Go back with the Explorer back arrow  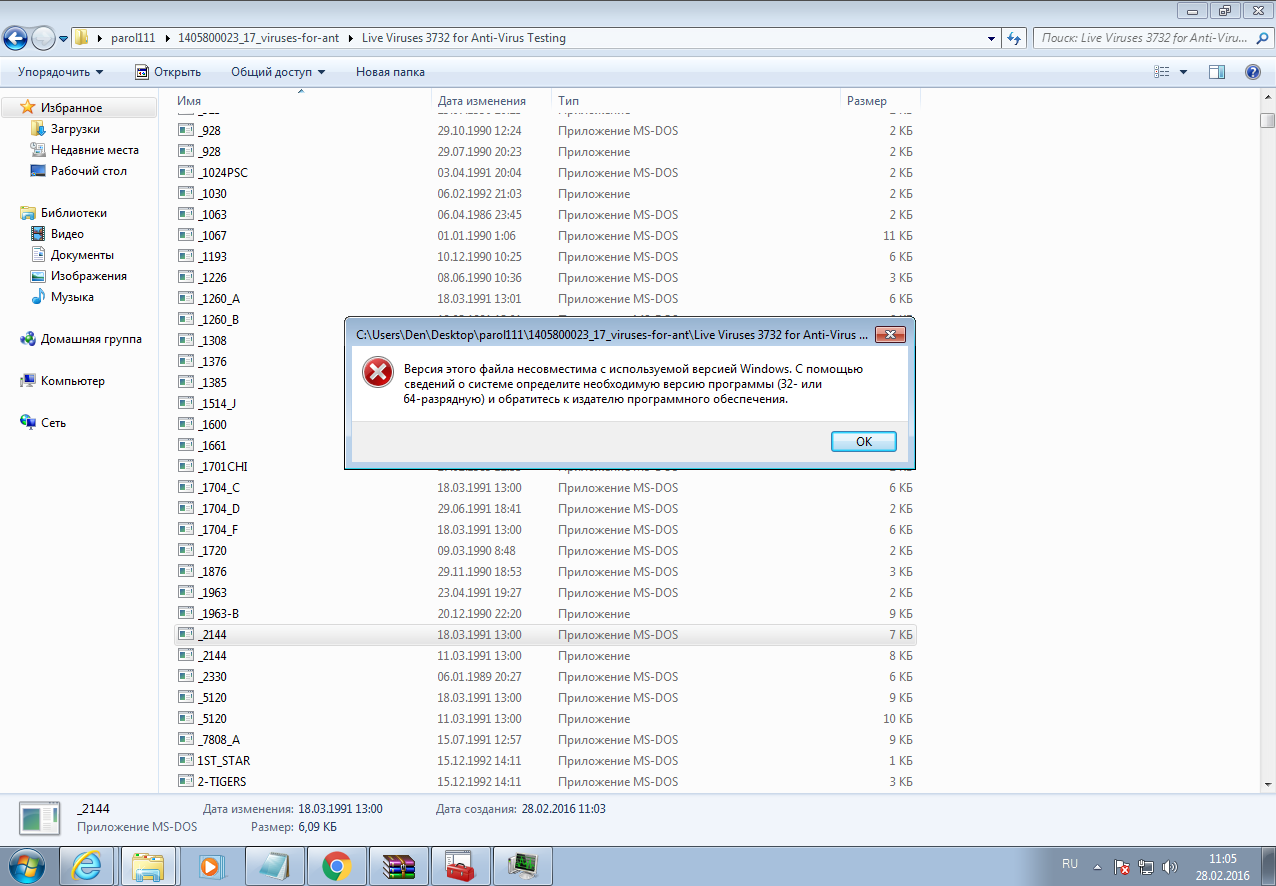[x=16, y=38]
